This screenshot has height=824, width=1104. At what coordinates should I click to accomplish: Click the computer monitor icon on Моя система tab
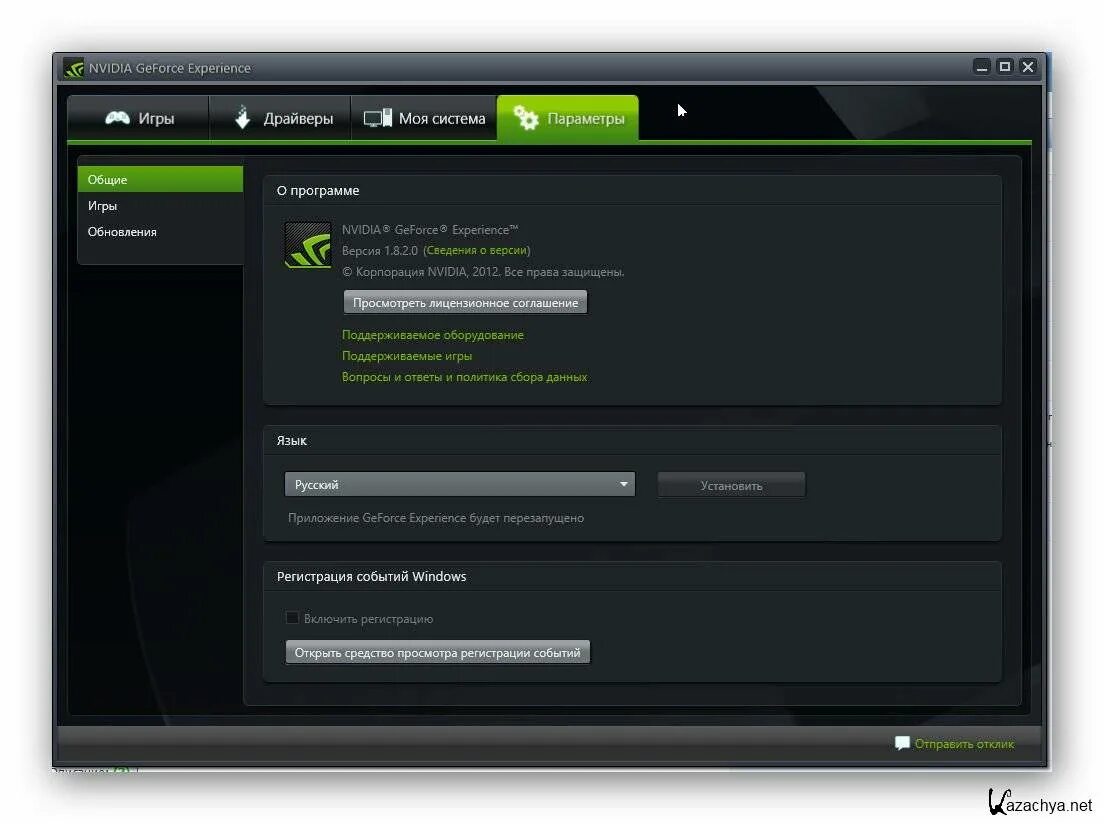click(377, 118)
